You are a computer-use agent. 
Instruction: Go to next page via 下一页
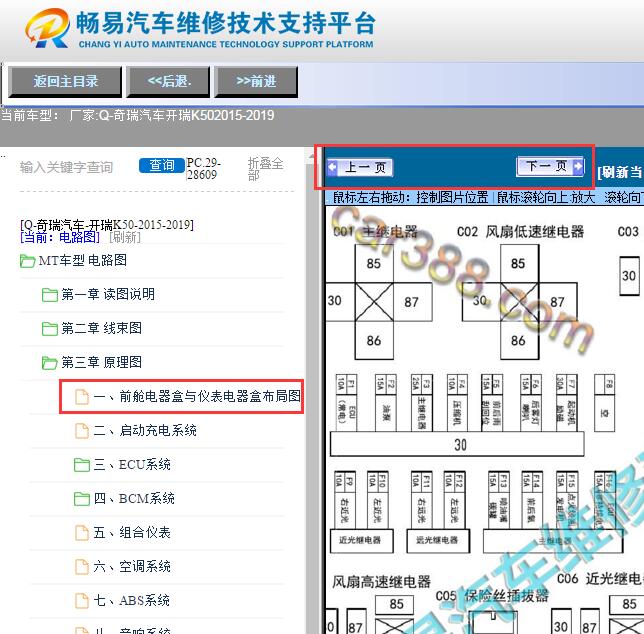click(550, 166)
